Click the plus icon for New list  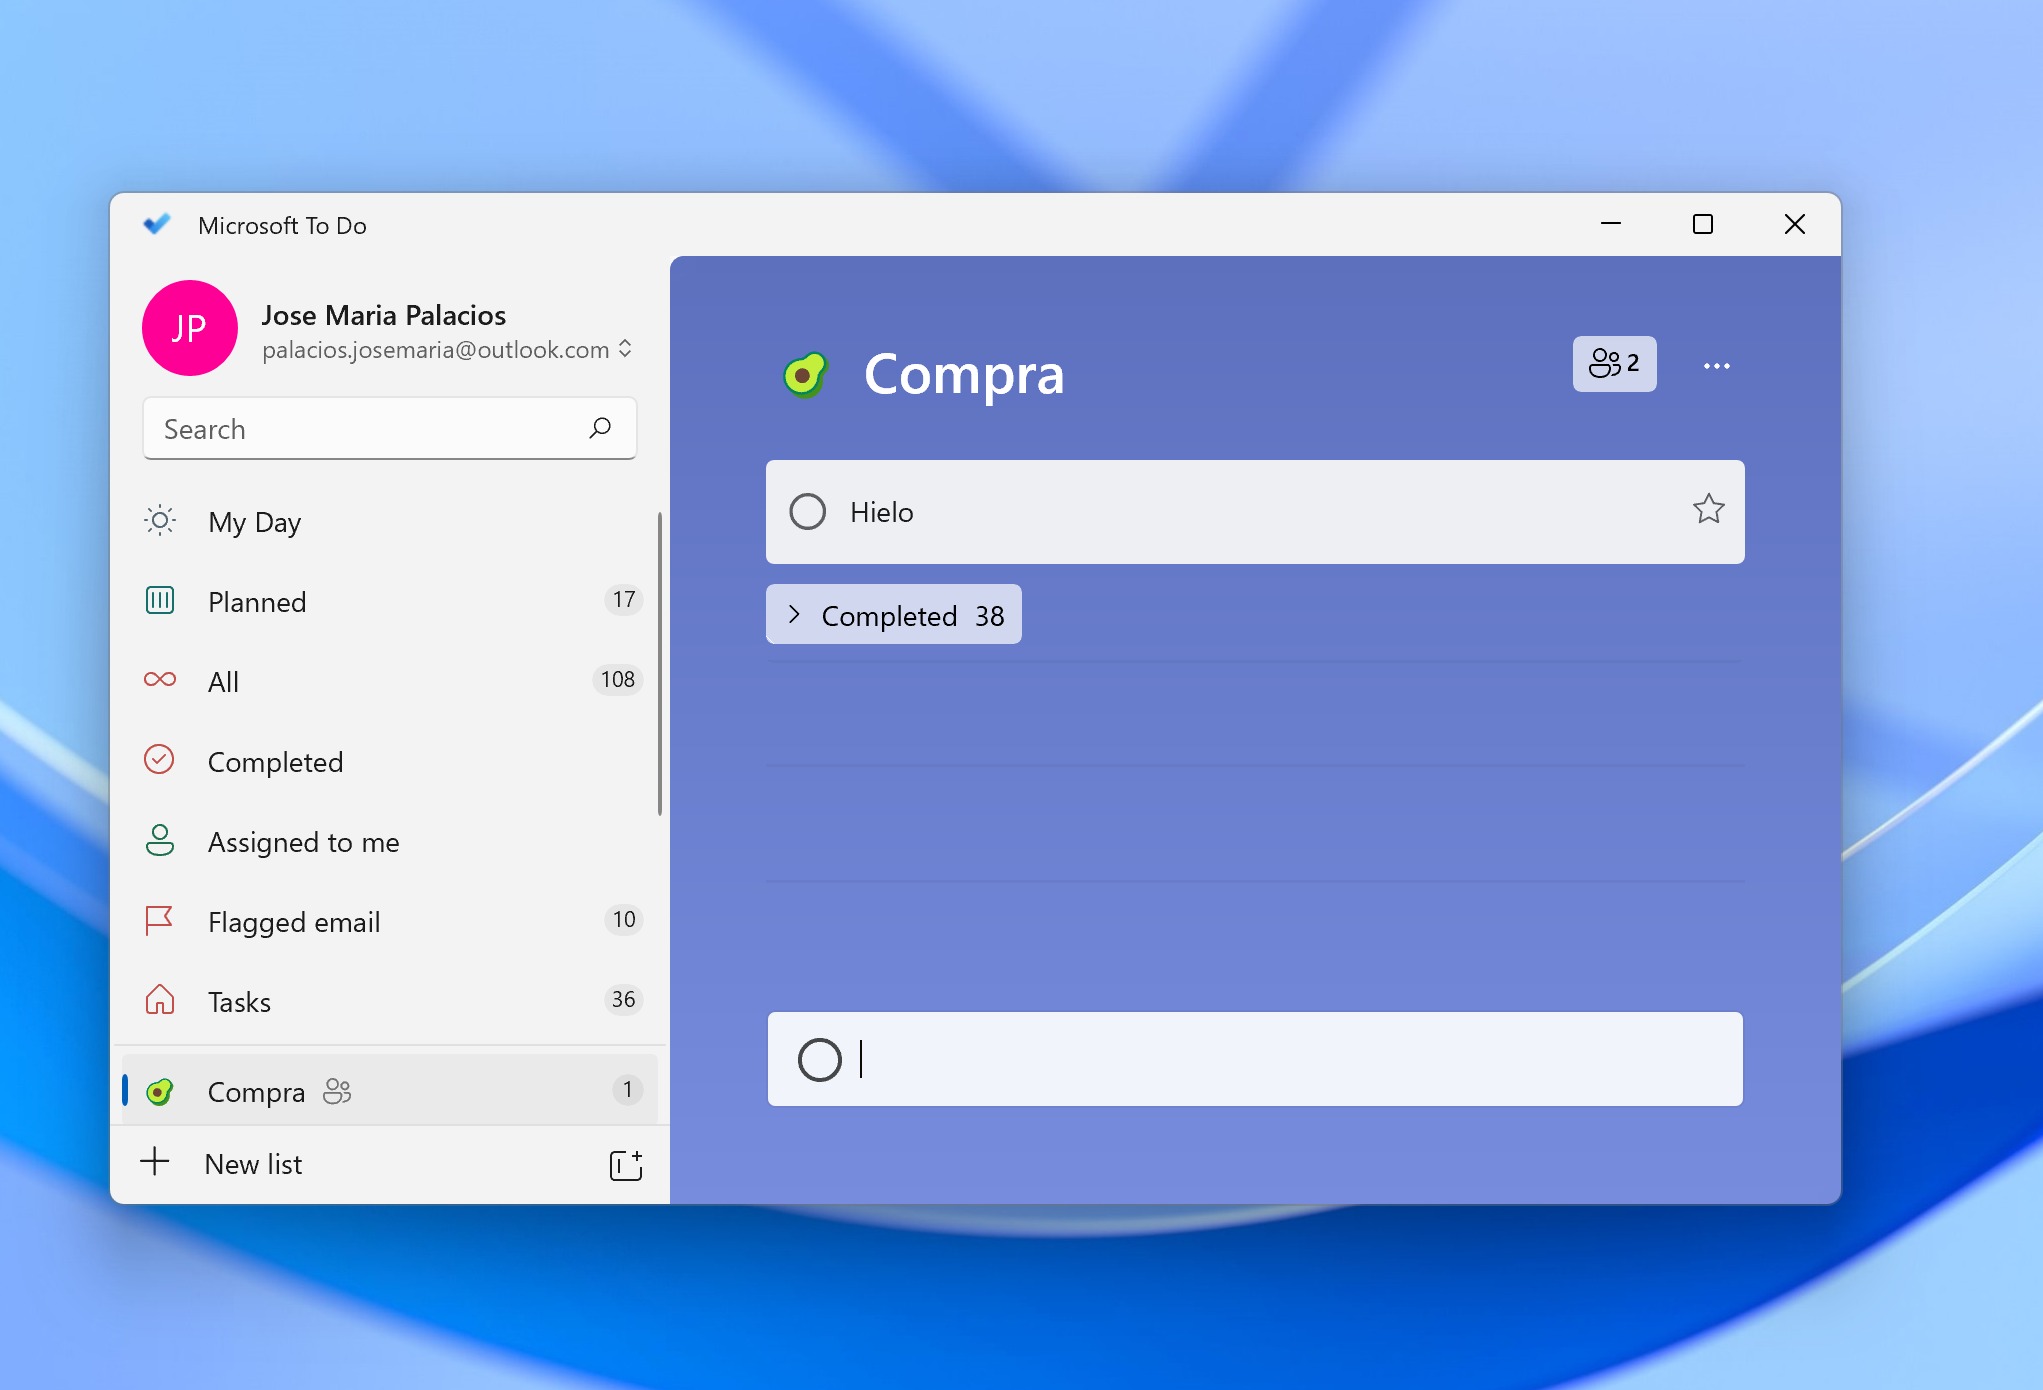[x=155, y=1162]
